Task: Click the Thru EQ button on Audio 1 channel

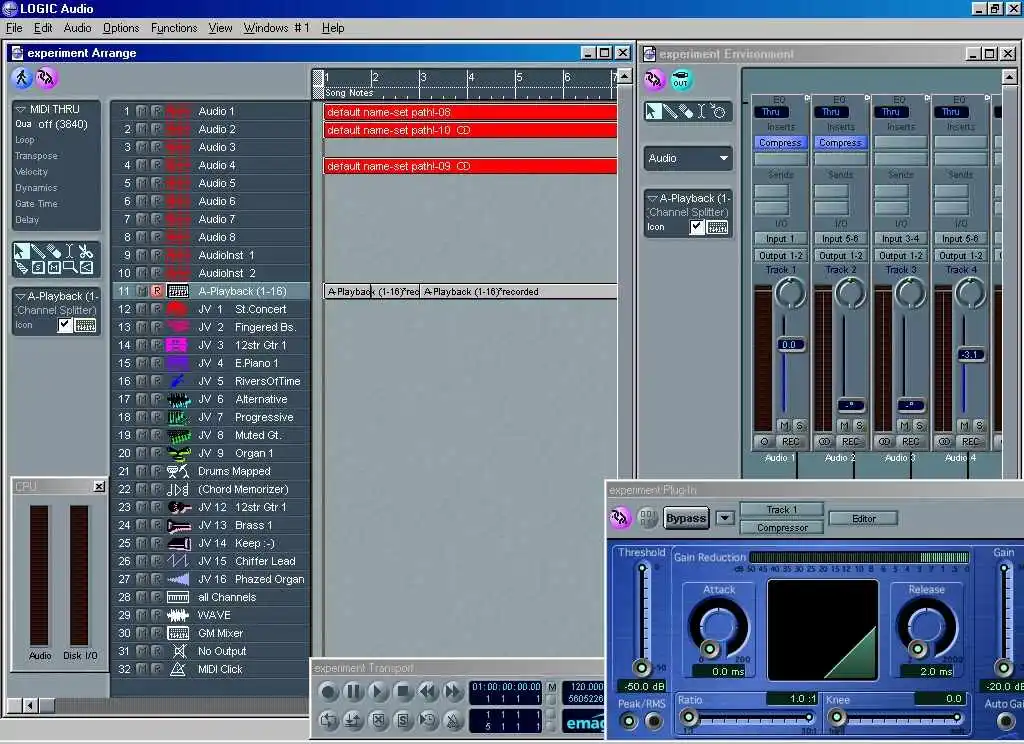Action: coord(771,112)
